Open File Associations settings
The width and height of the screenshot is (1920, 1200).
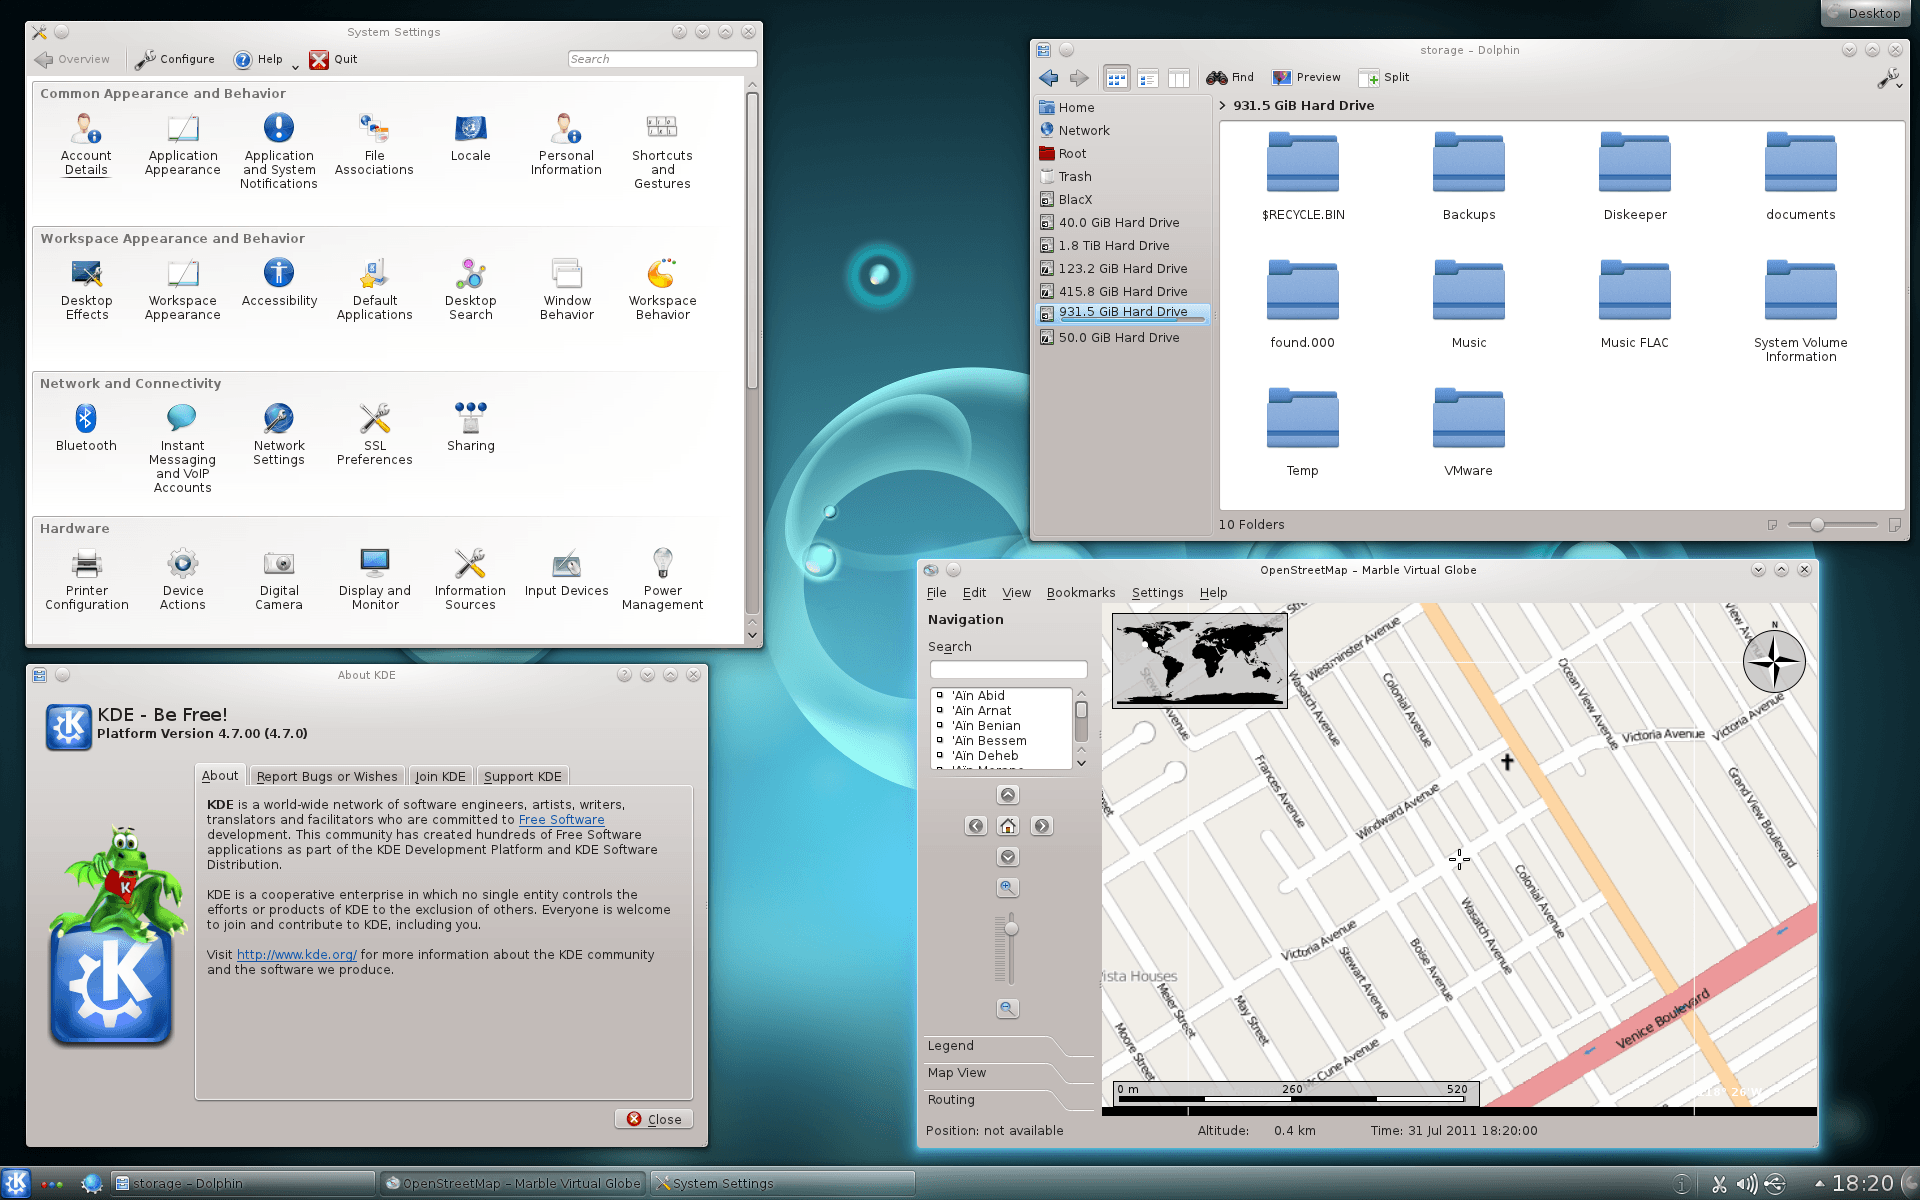click(374, 144)
